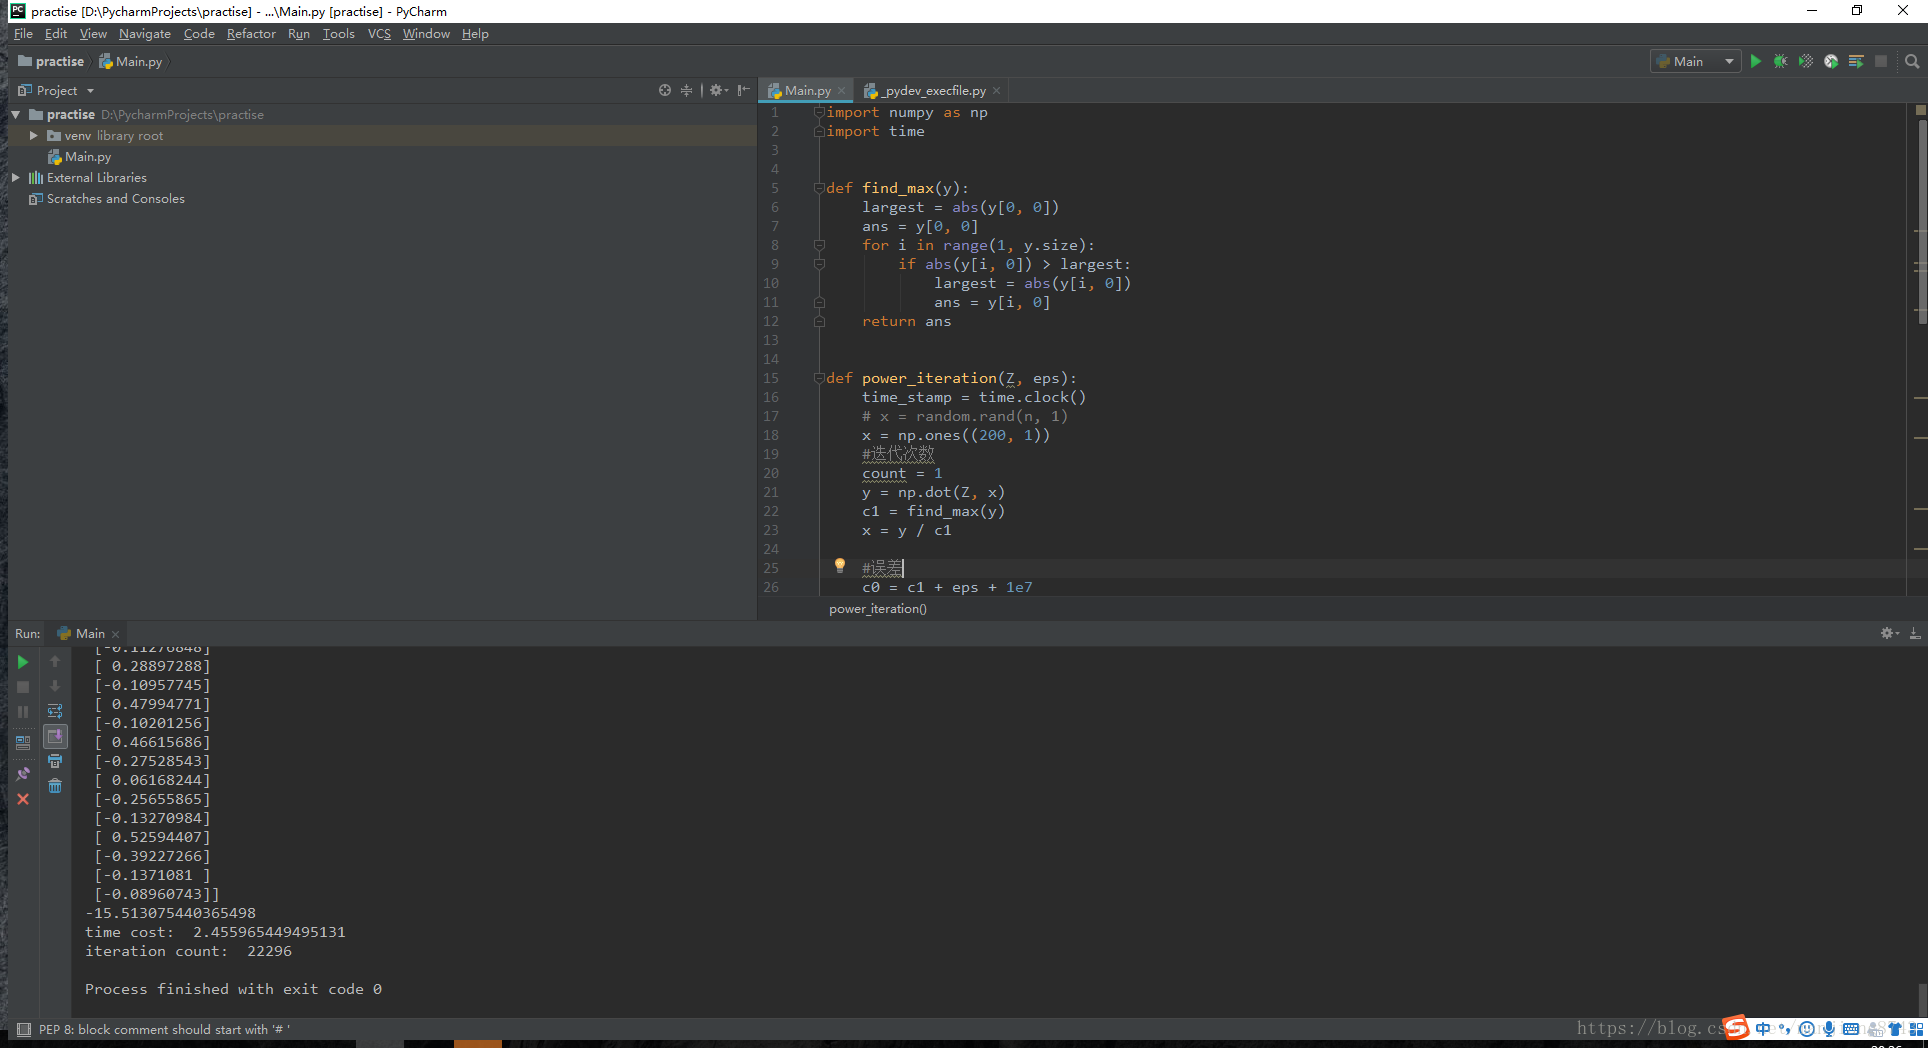Expand the venv library root folder

pos(34,136)
